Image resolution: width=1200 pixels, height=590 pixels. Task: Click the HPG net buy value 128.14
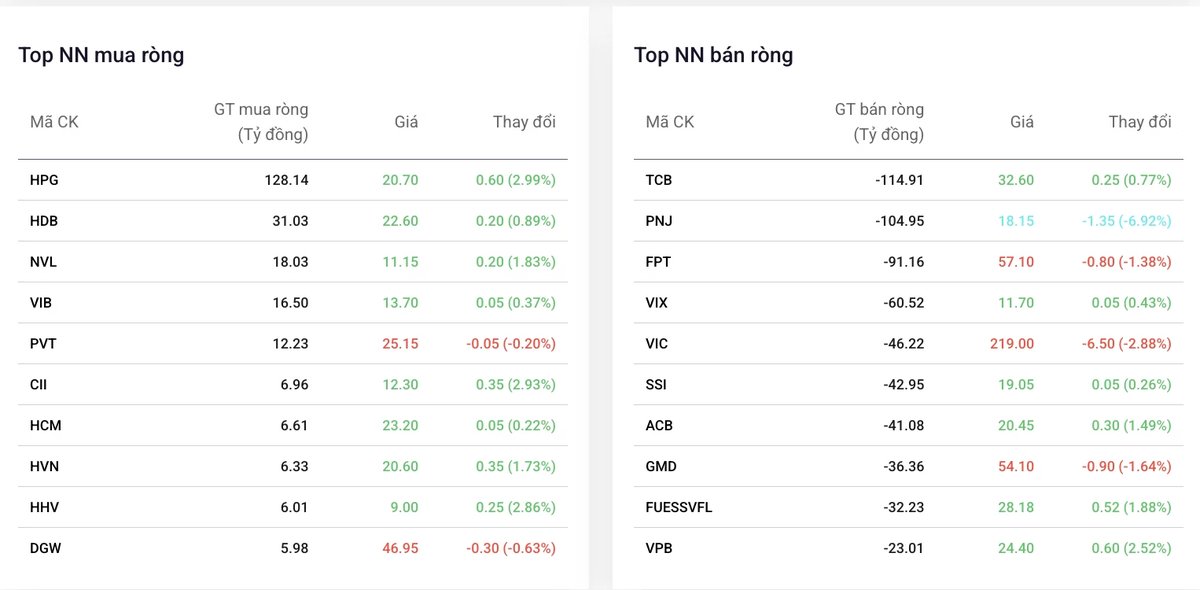click(286, 180)
